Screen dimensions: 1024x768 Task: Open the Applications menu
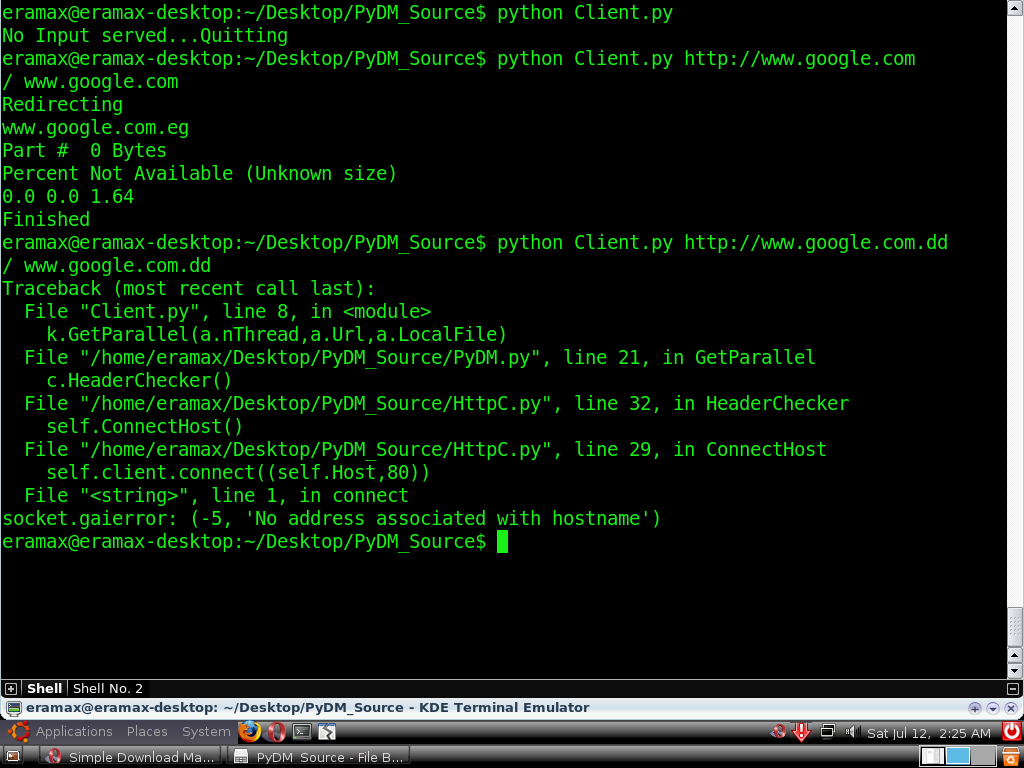(x=74, y=731)
